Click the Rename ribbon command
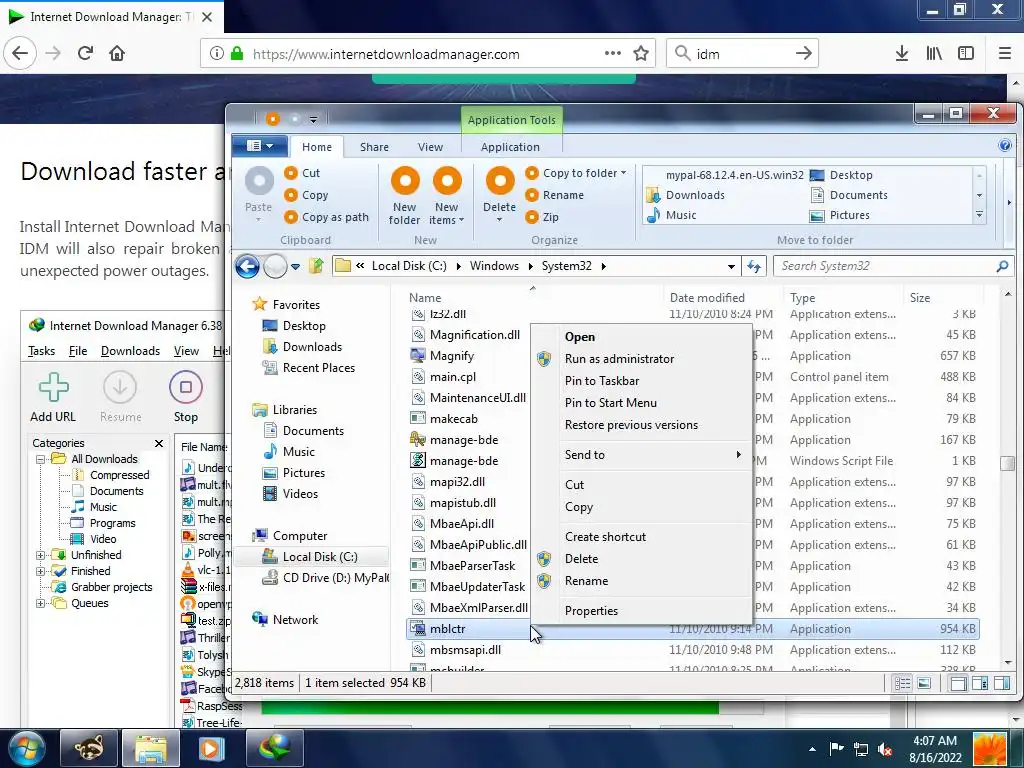The image size is (1024, 768). pyautogui.click(x=554, y=195)
